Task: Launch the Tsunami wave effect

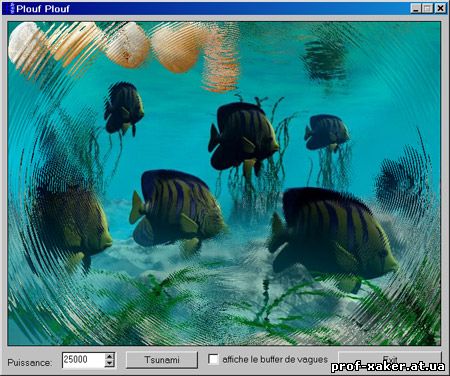Action: tap(162, 360)
